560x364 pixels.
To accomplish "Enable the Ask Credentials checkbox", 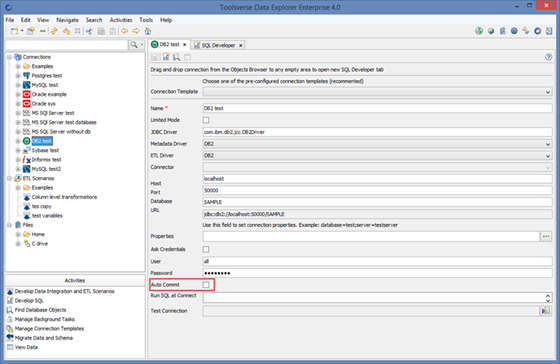I will coord(206,249).
